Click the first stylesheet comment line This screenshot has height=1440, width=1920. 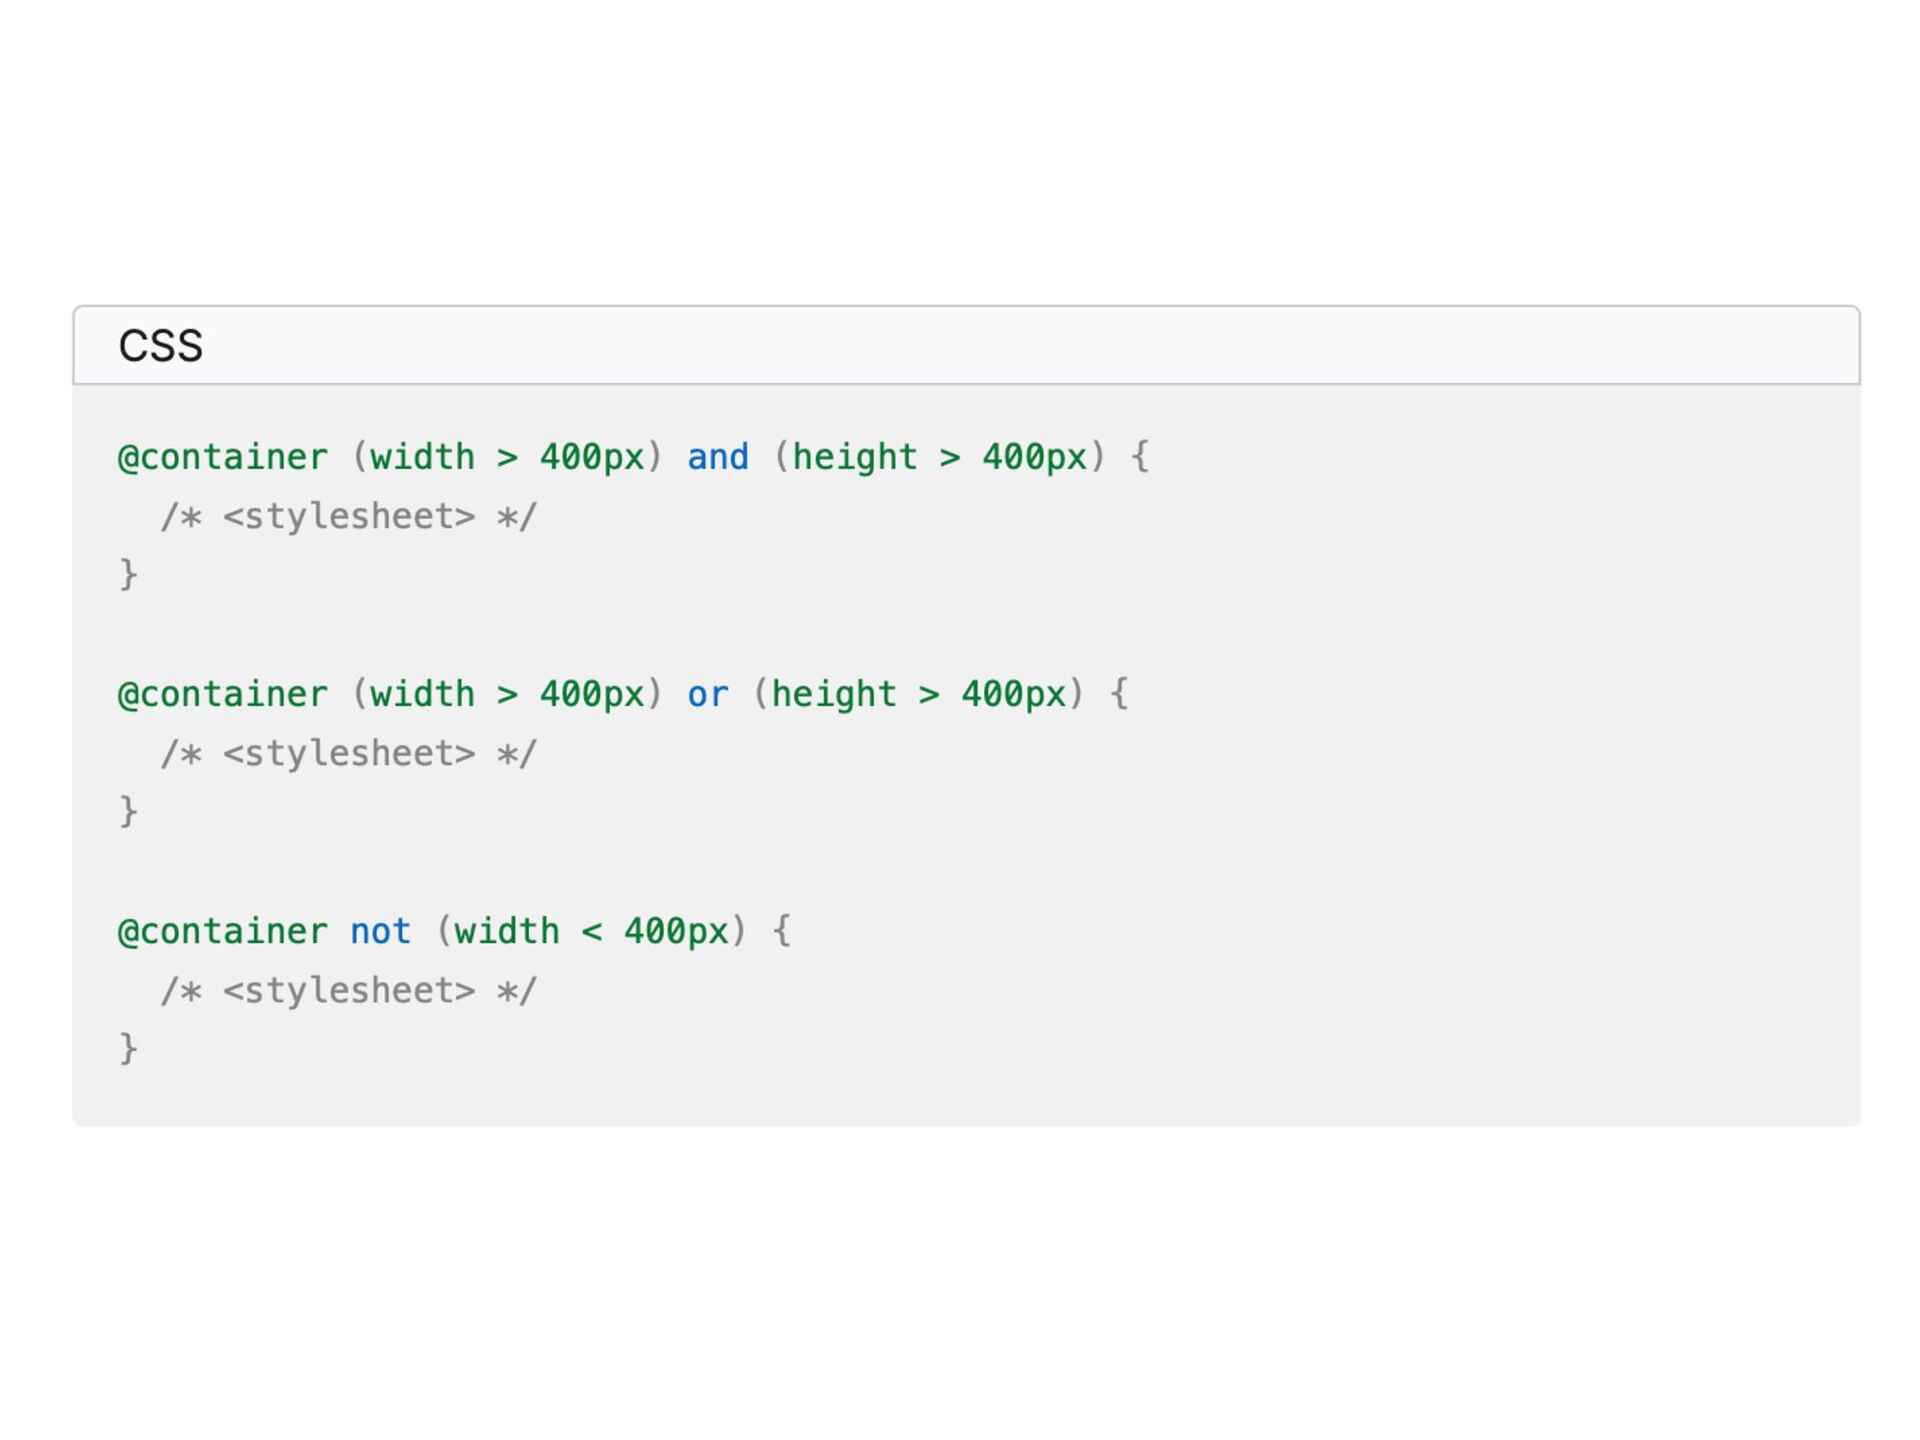[x=348, y=516]
